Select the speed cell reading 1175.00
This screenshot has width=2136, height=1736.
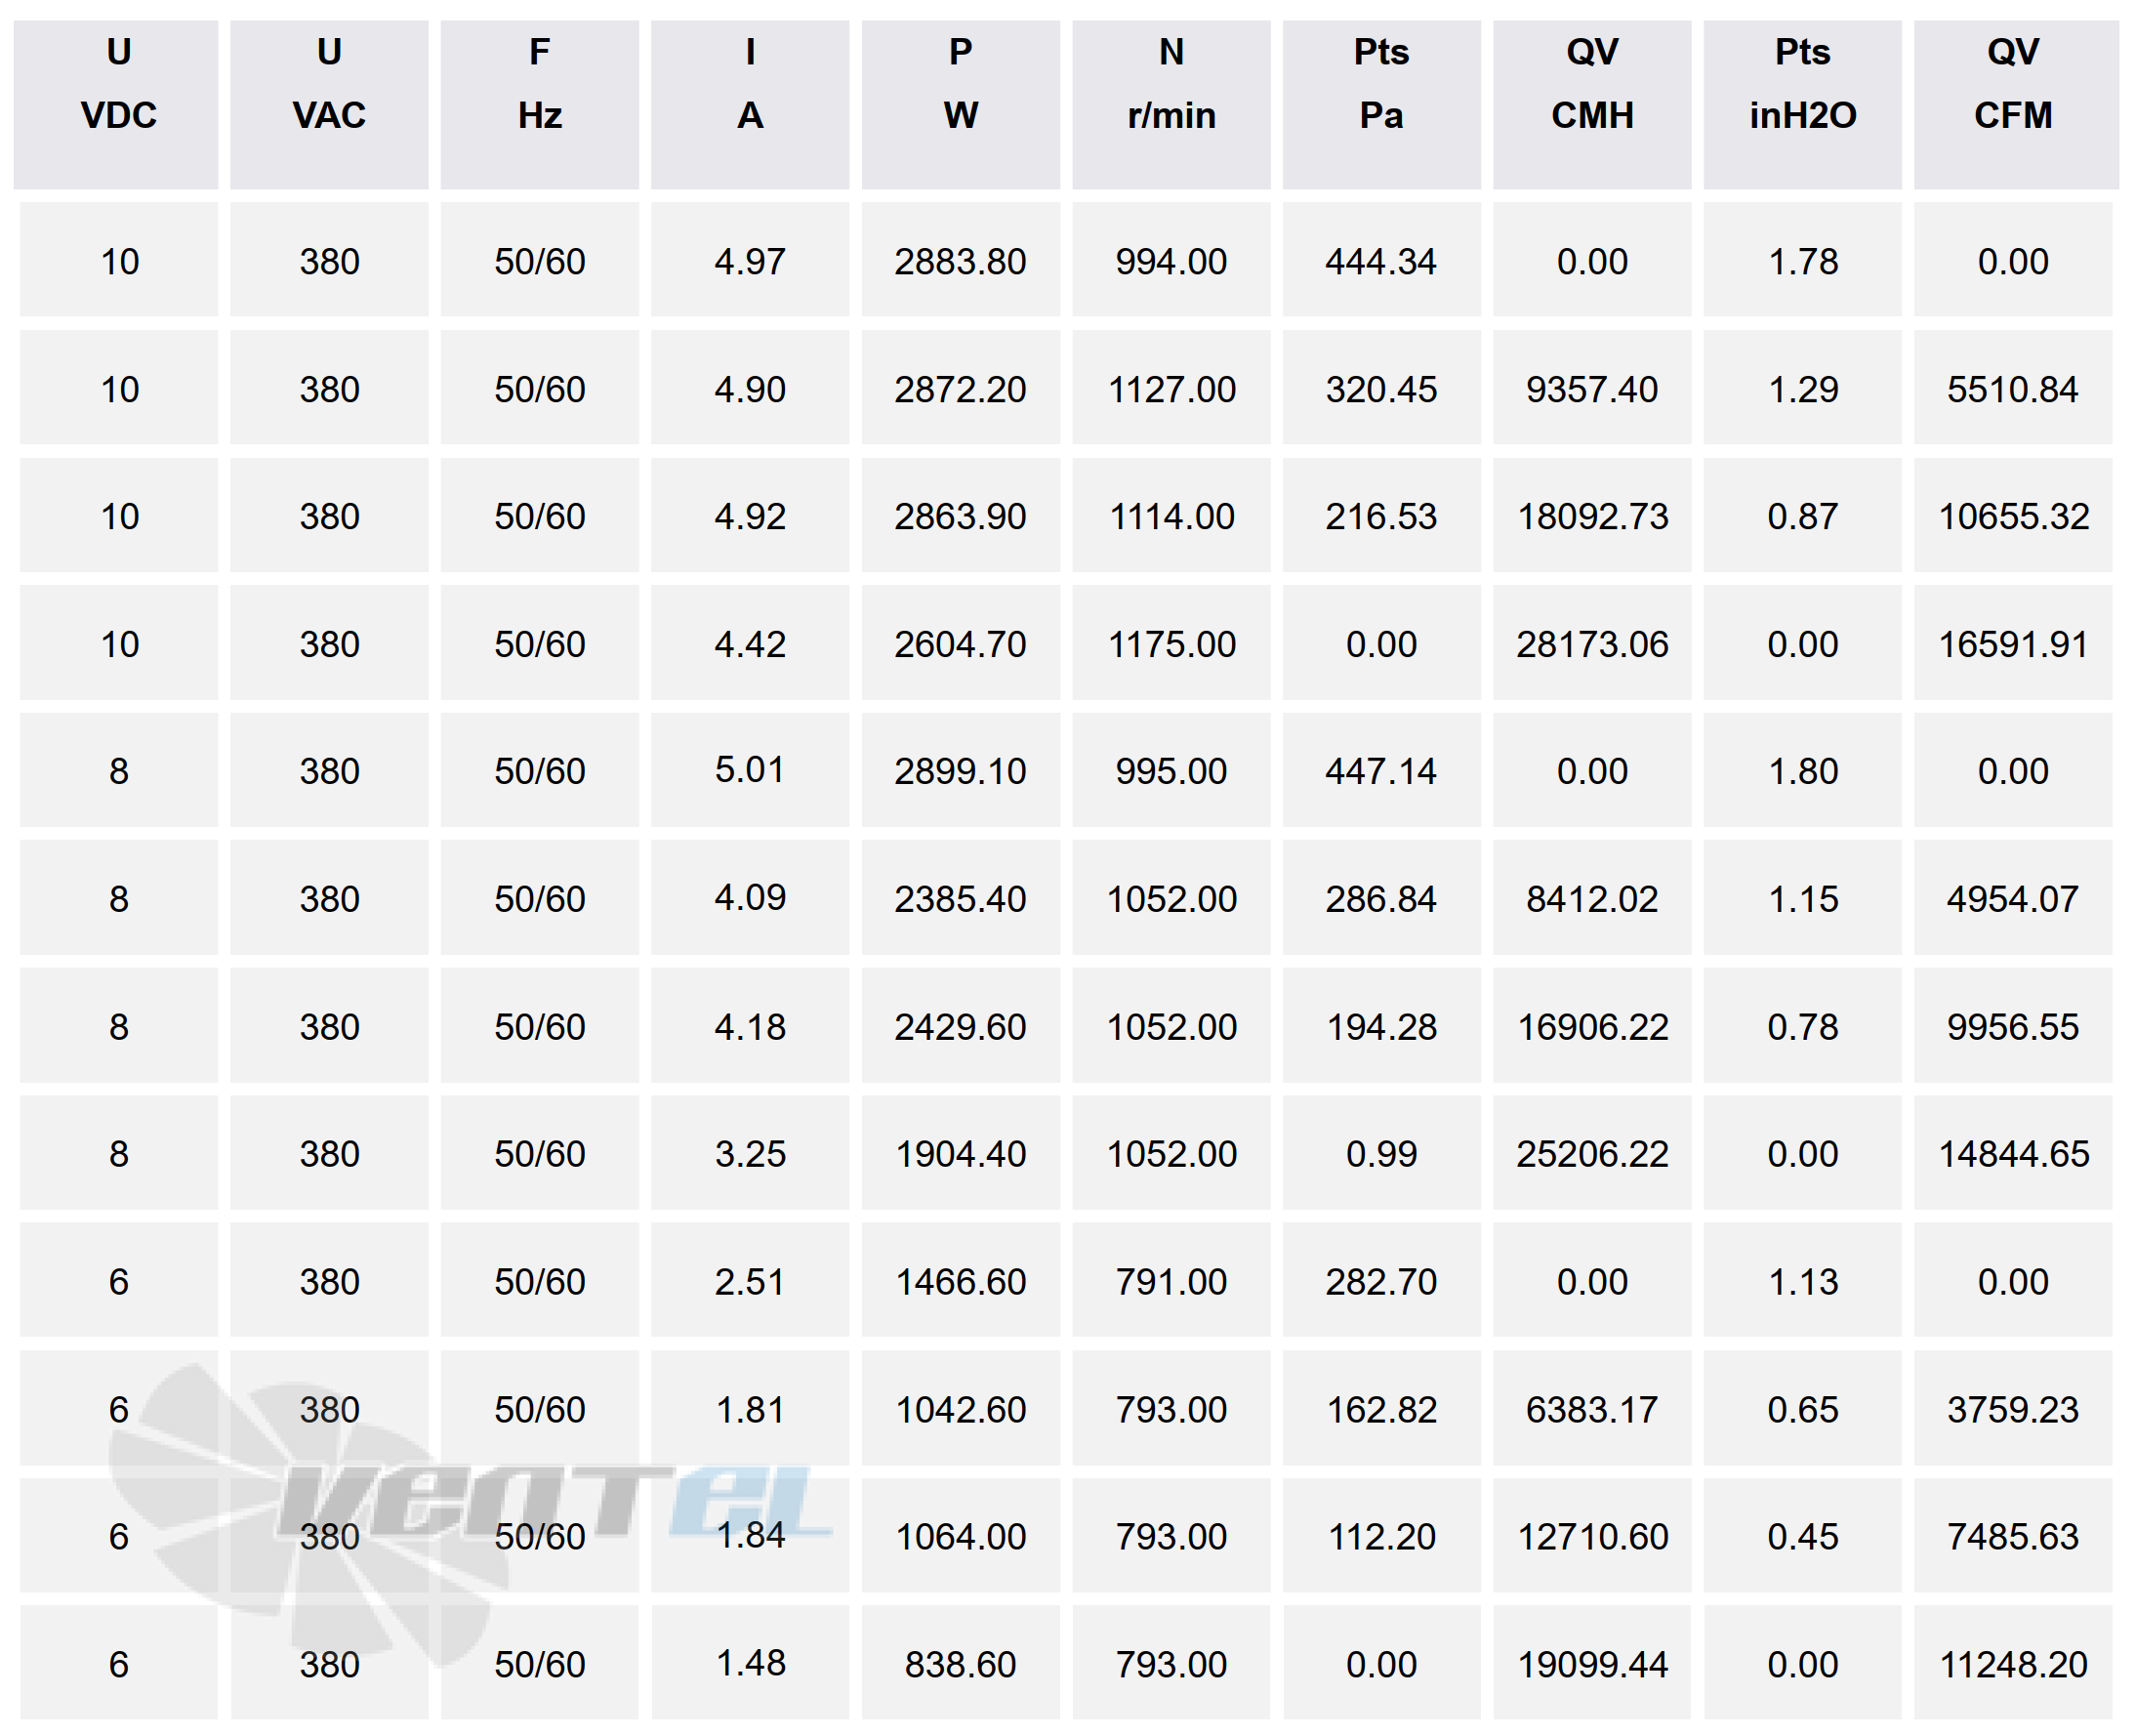(x=1171, y=644)
